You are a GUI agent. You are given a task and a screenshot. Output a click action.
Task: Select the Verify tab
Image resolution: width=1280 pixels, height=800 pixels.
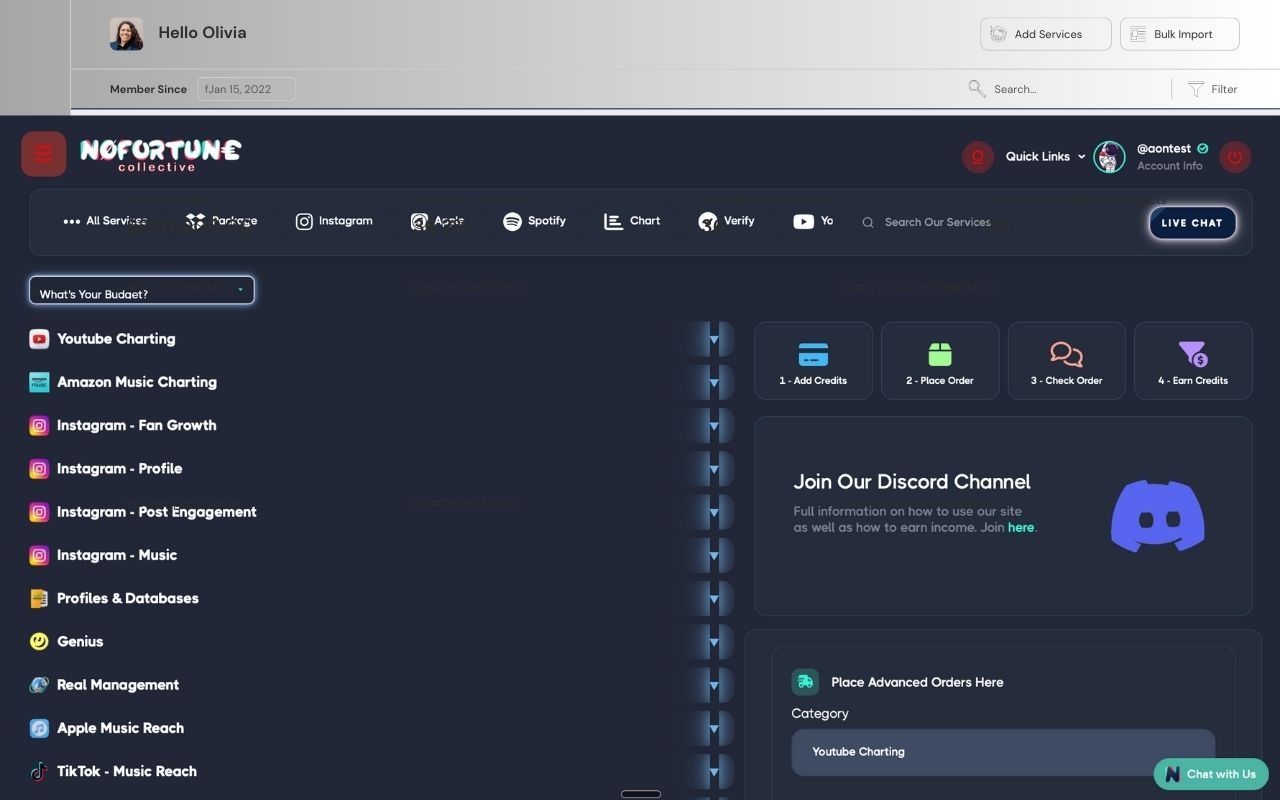pos(726,221)
